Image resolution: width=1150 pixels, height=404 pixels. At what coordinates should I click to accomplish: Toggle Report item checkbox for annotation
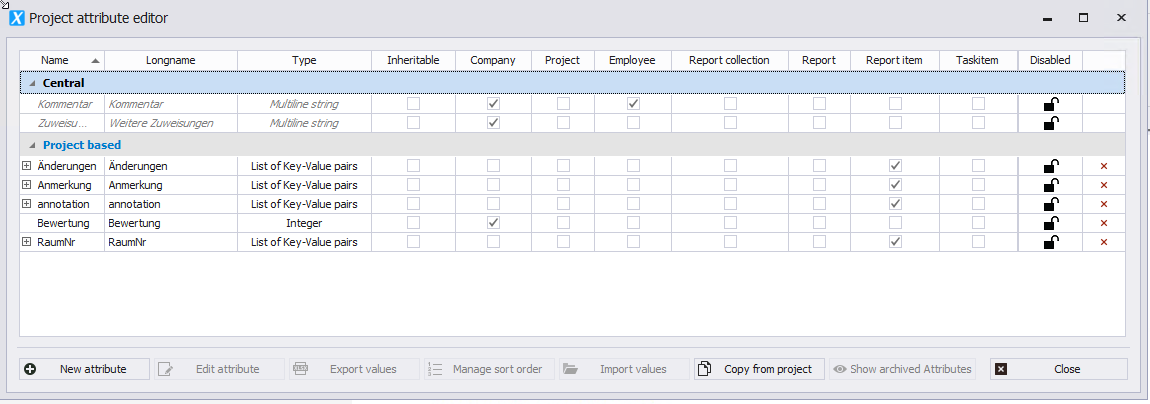click(x=895, y=204)
